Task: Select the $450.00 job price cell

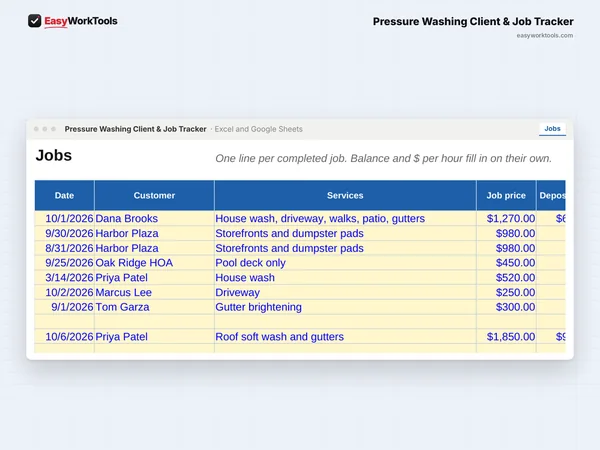Action: 506,263
